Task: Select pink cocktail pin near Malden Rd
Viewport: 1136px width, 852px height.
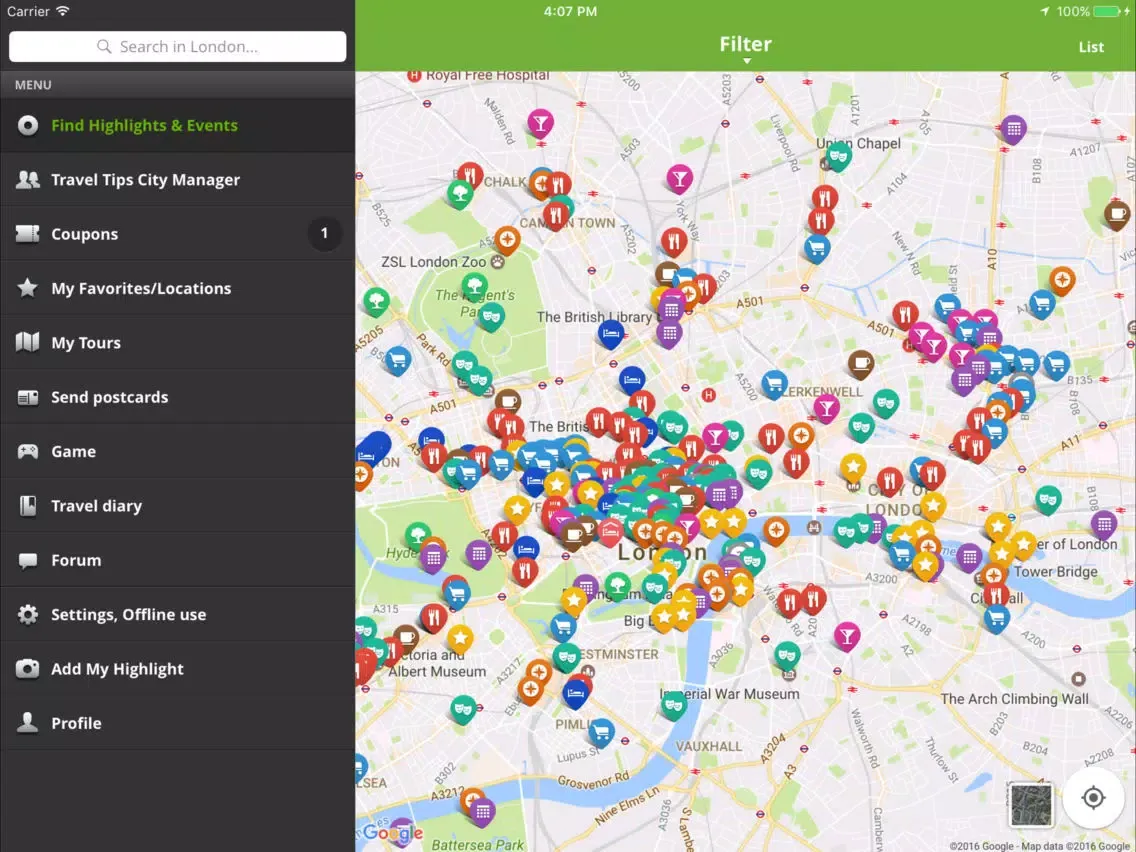Action: [540, 123]
